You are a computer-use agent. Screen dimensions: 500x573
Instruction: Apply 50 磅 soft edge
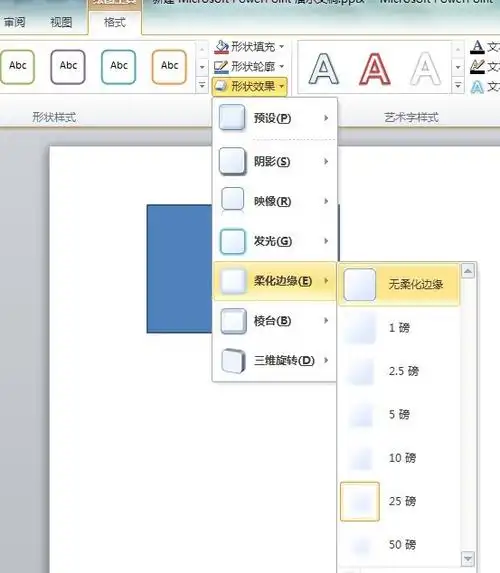[399, 544]
